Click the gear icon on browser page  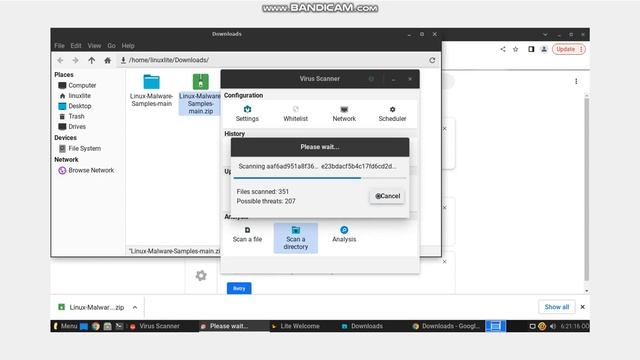[x=201, y=276]
